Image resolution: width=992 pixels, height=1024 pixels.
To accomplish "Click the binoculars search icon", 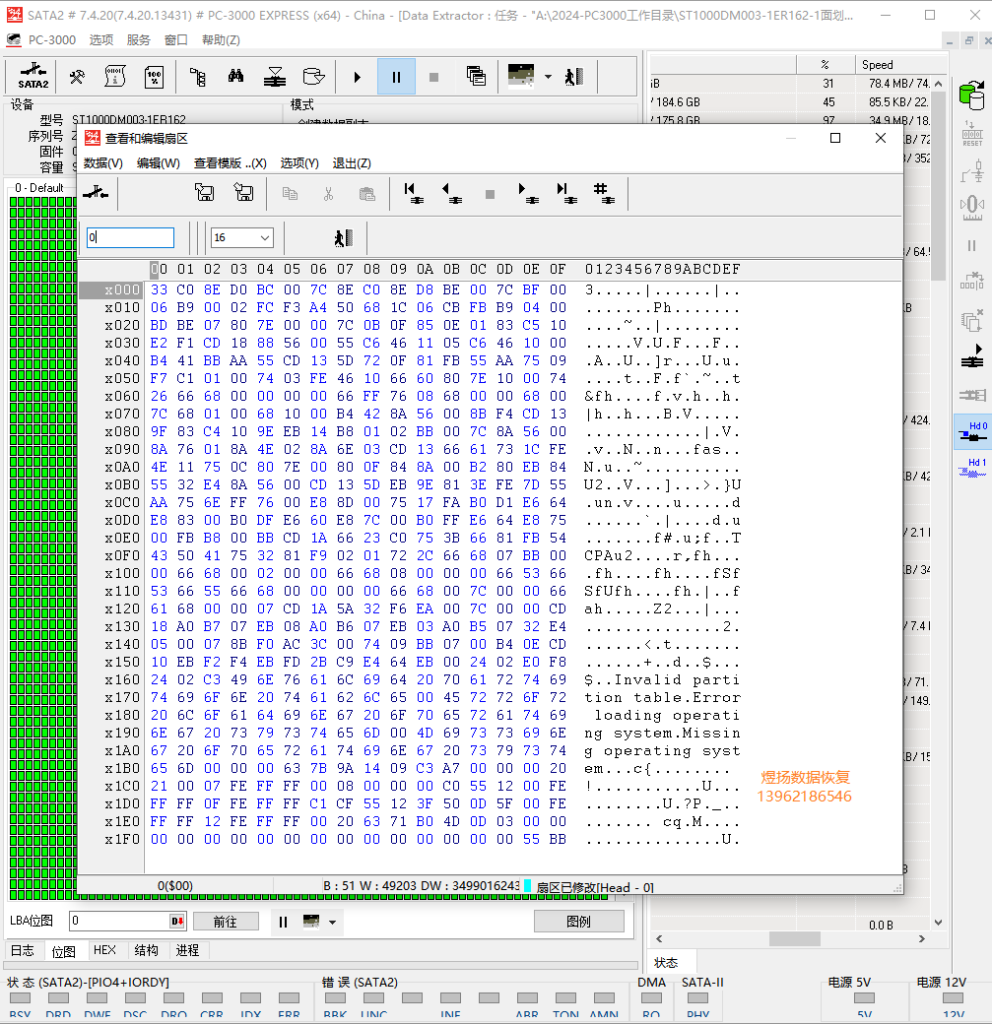I will (236, 77).
